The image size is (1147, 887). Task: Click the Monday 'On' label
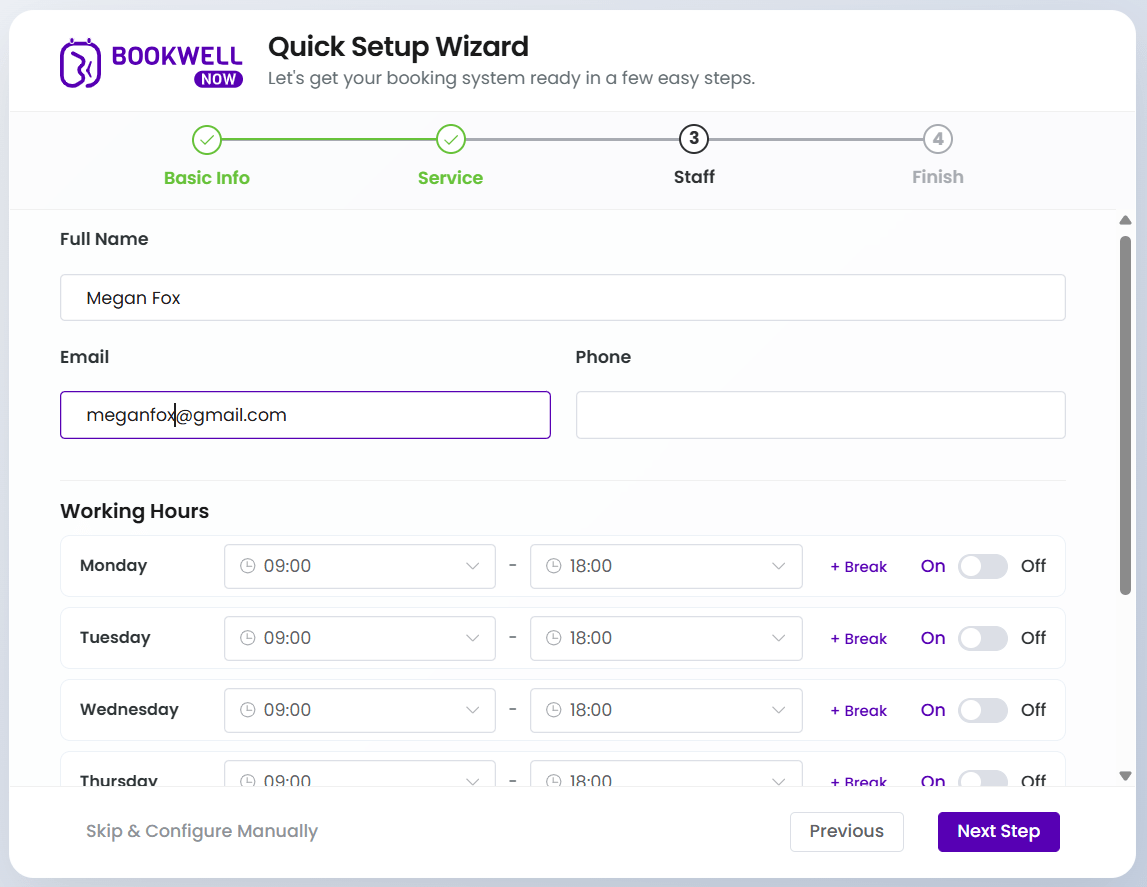tap(933, 566)
